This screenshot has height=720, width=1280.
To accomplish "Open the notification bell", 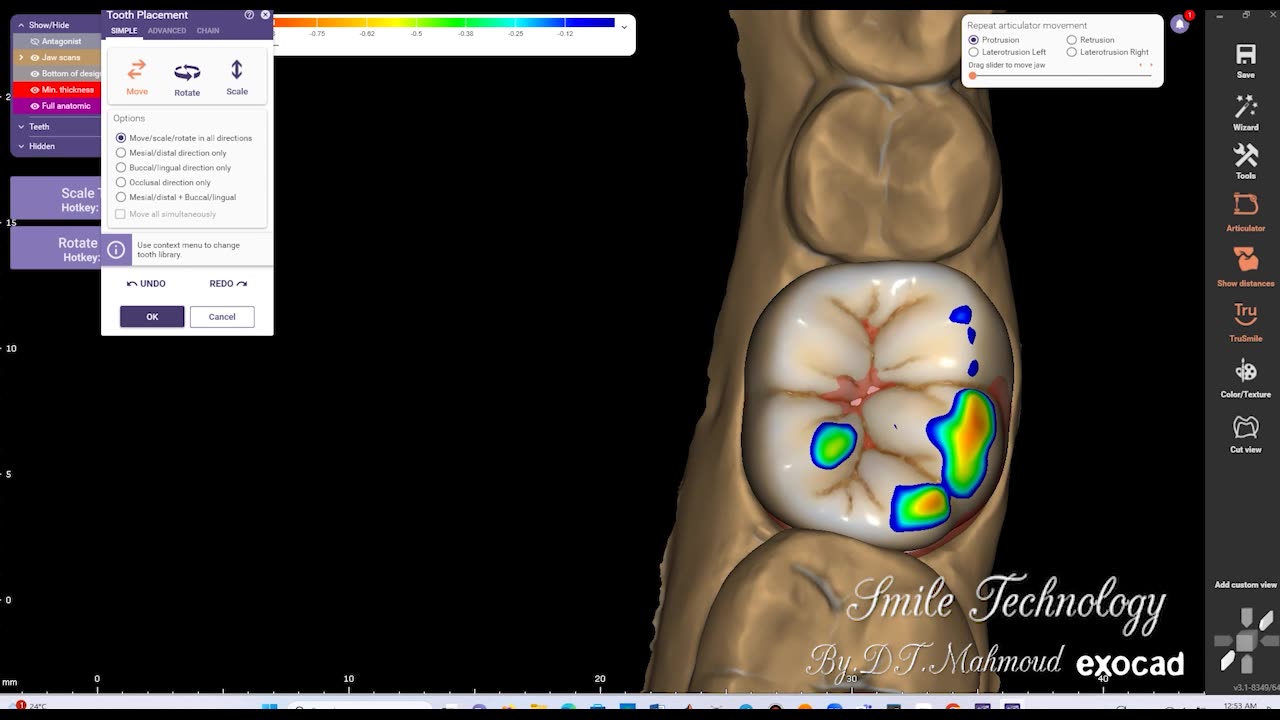I will 1180,24.
